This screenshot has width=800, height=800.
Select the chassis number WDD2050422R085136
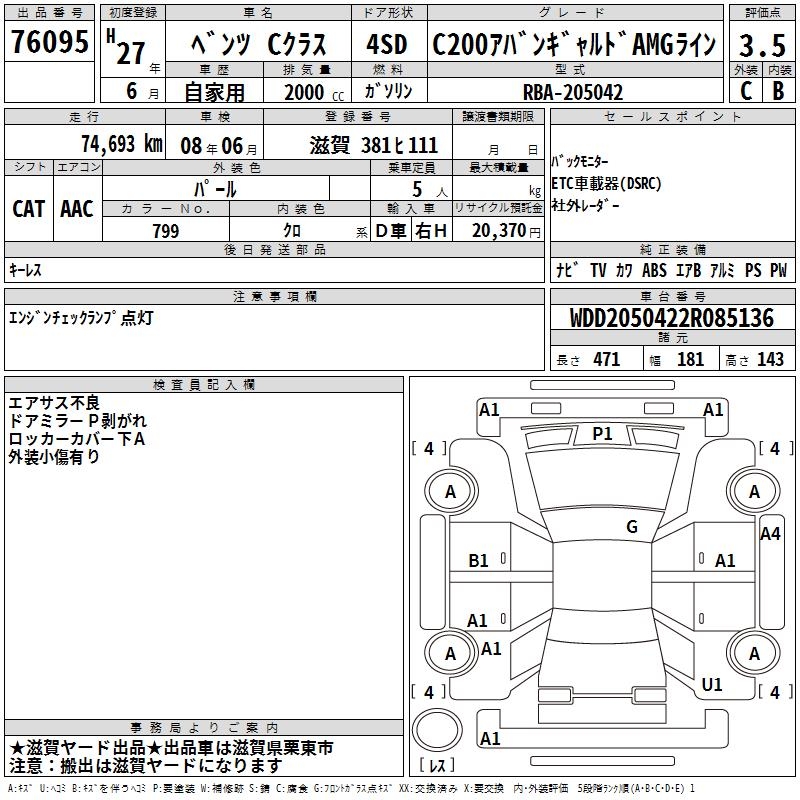(x=672, y=318)
